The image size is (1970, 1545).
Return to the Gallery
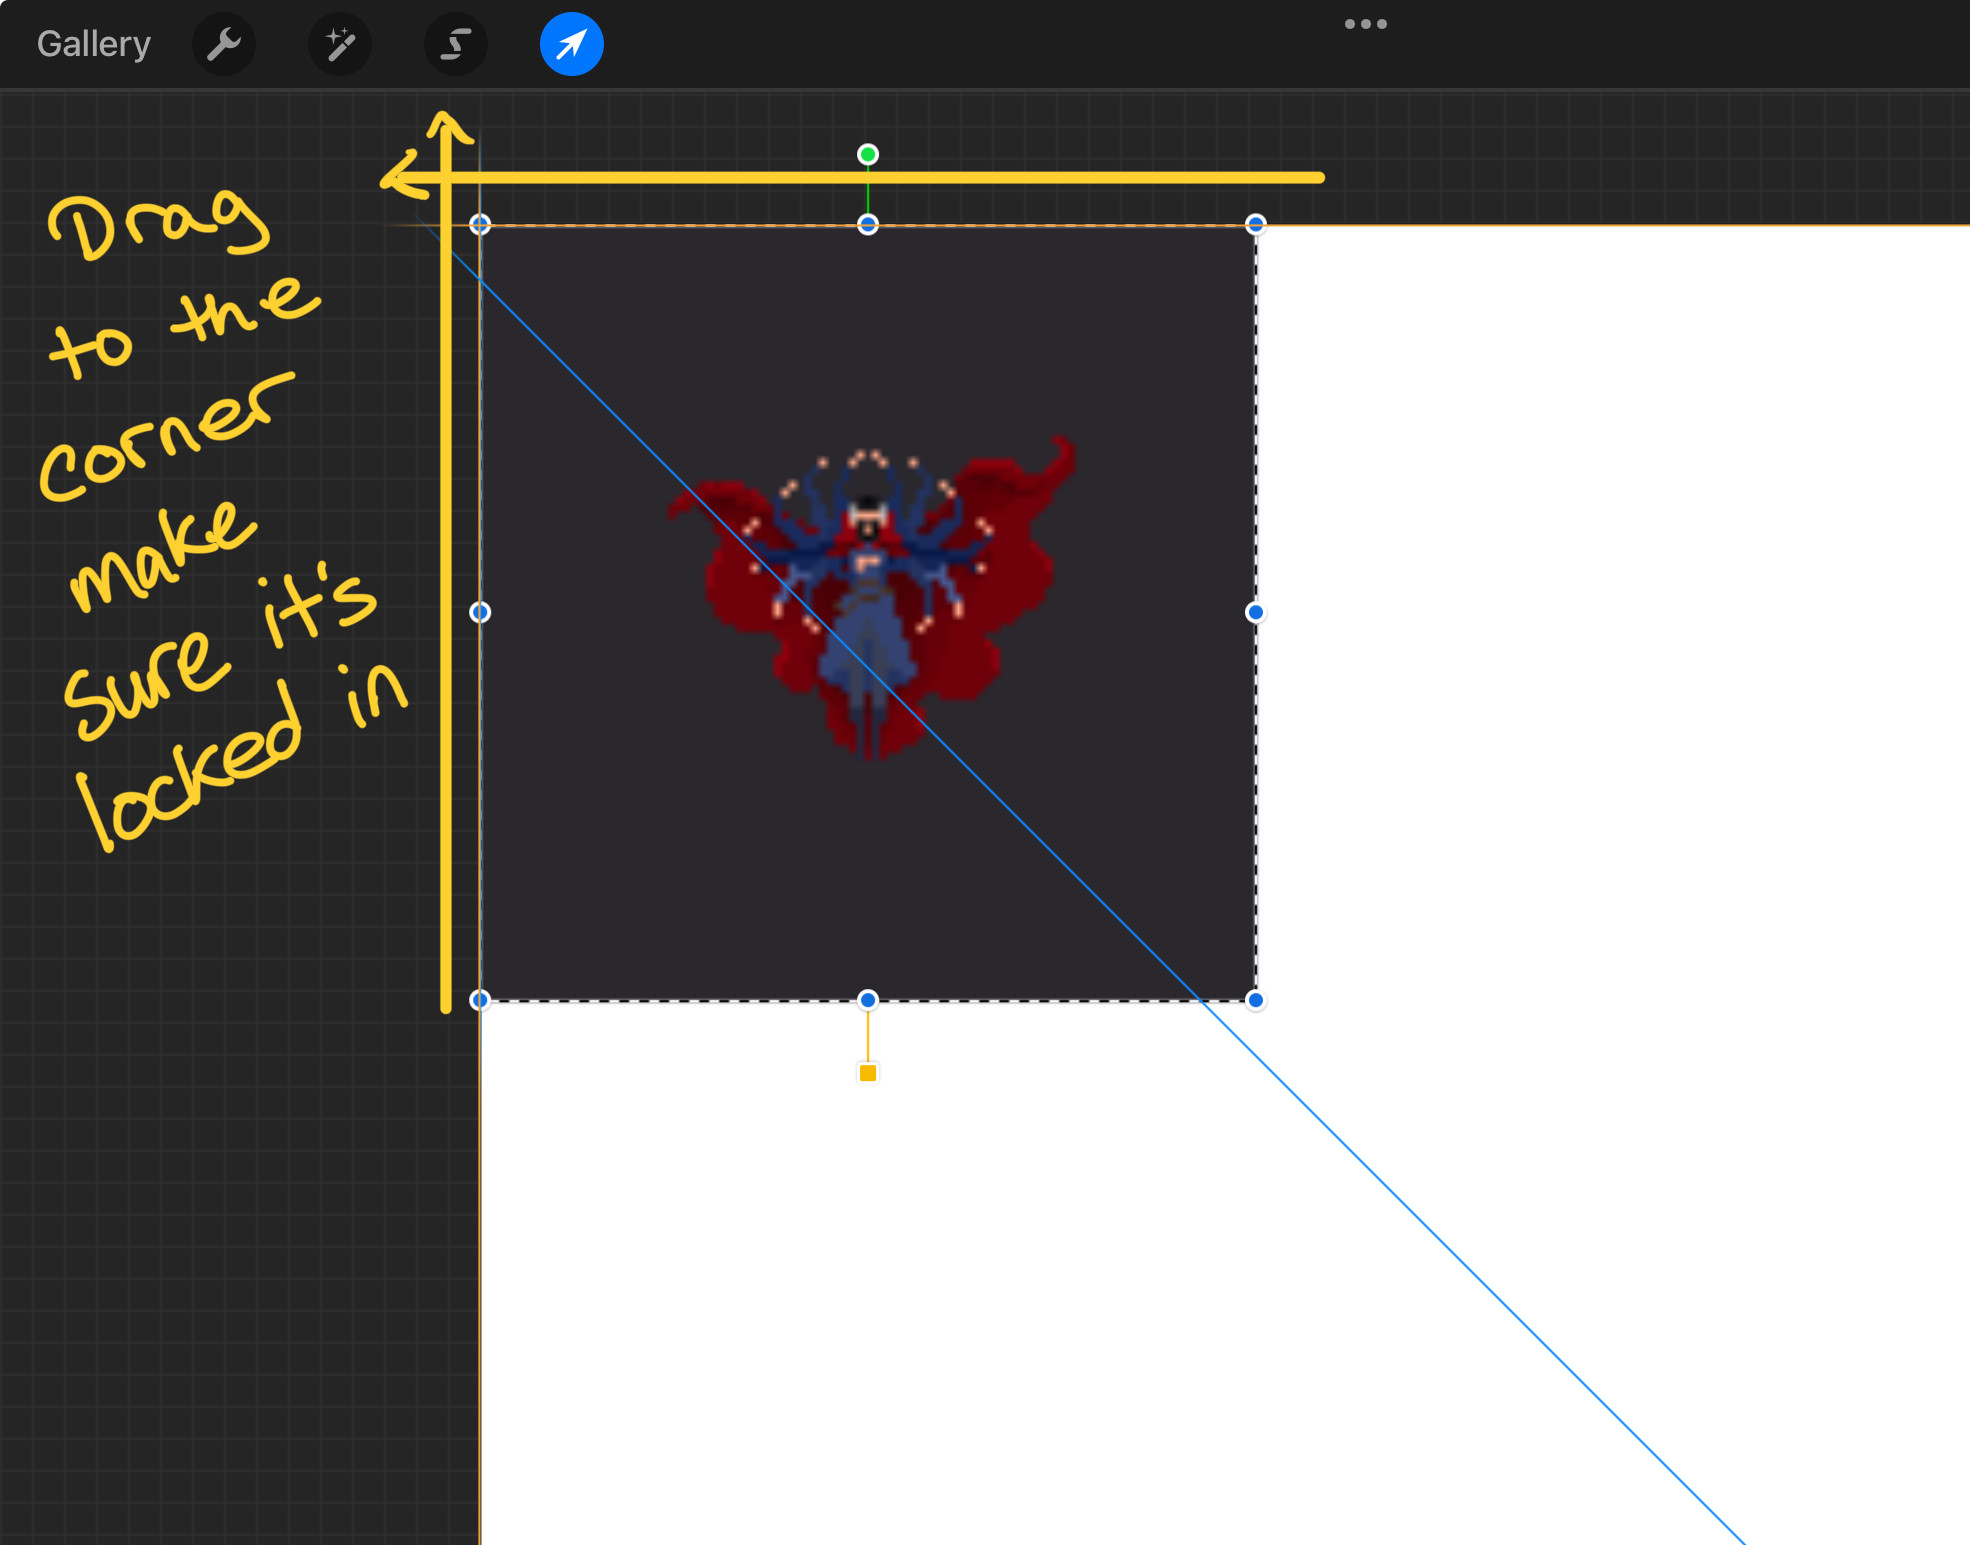click(x=94, y=44)
